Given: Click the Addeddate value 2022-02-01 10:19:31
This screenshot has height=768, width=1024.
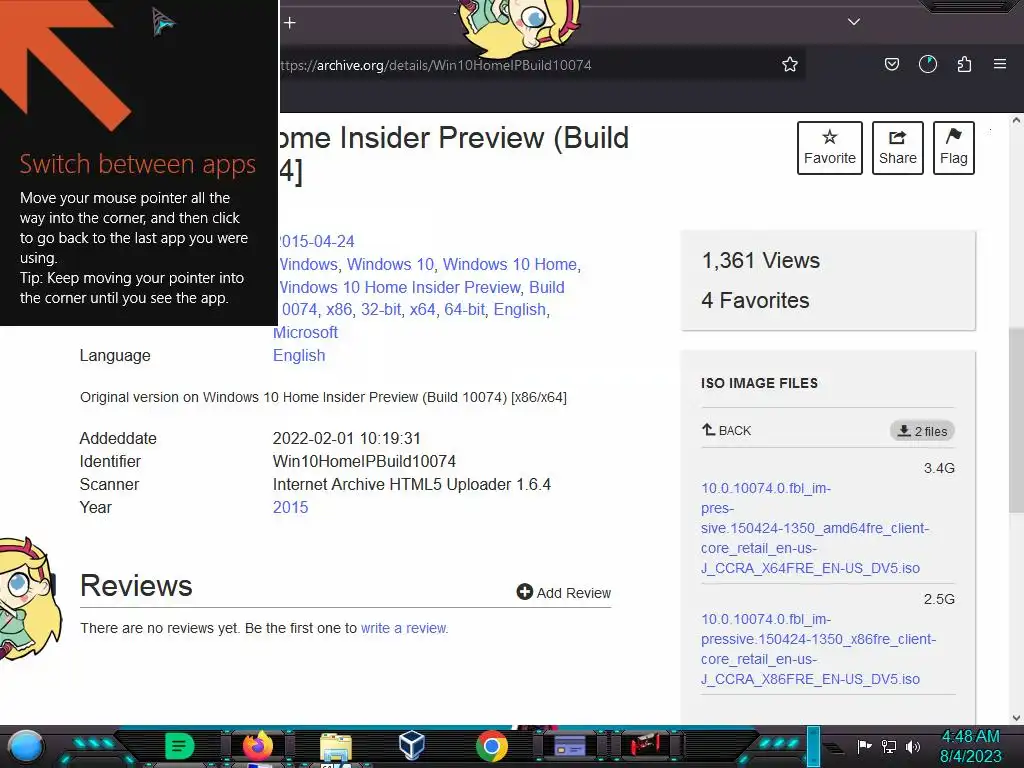Looking at the screenshot, I should 347,438.
